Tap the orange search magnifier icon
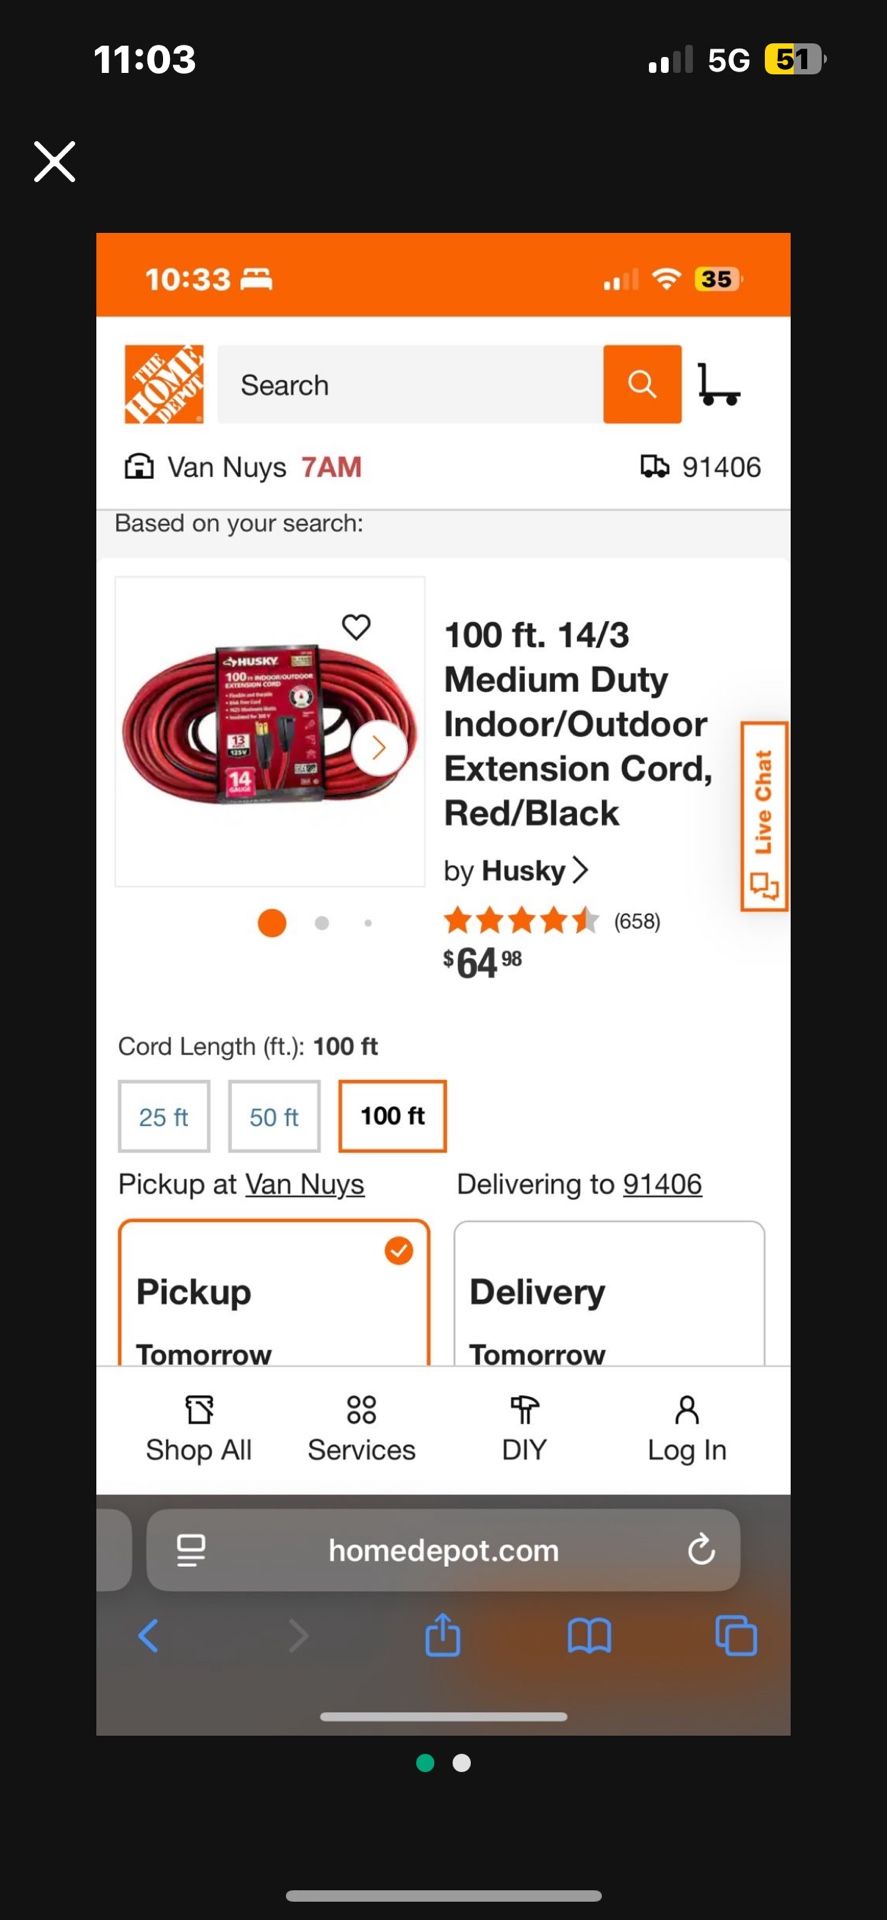This screenshot has width=887, height=1920. click(x=641, y=384)
